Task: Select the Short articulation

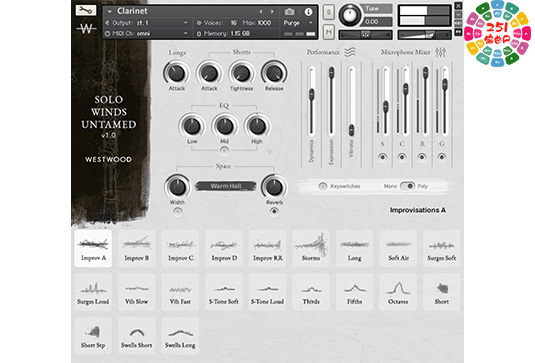Action: (x=442, y=292)
